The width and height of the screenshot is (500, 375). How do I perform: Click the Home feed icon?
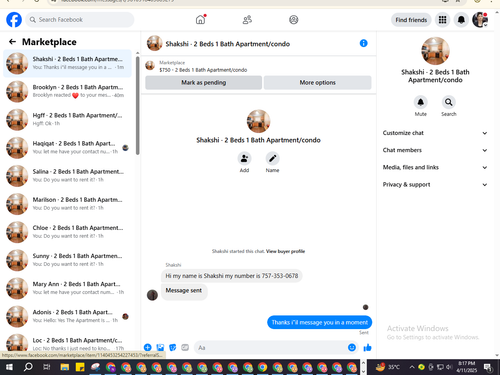click(x=200, y=20)
